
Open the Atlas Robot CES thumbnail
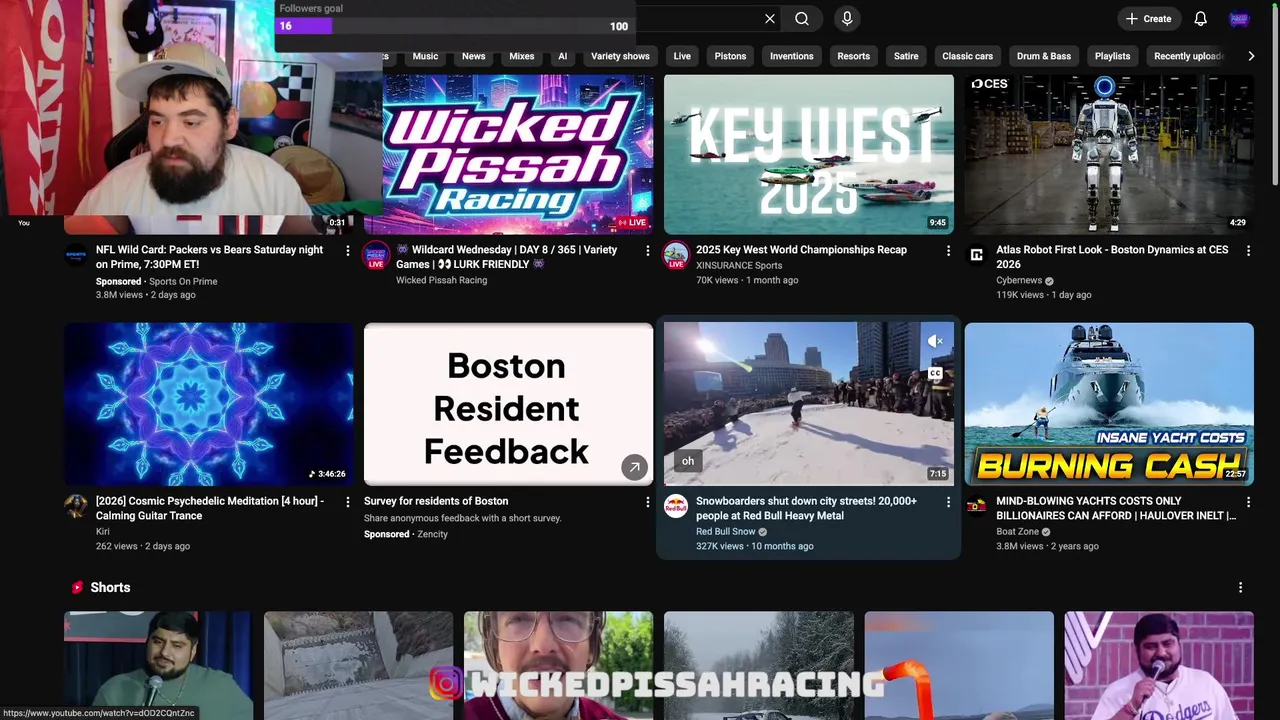[x=1109, y=154]
